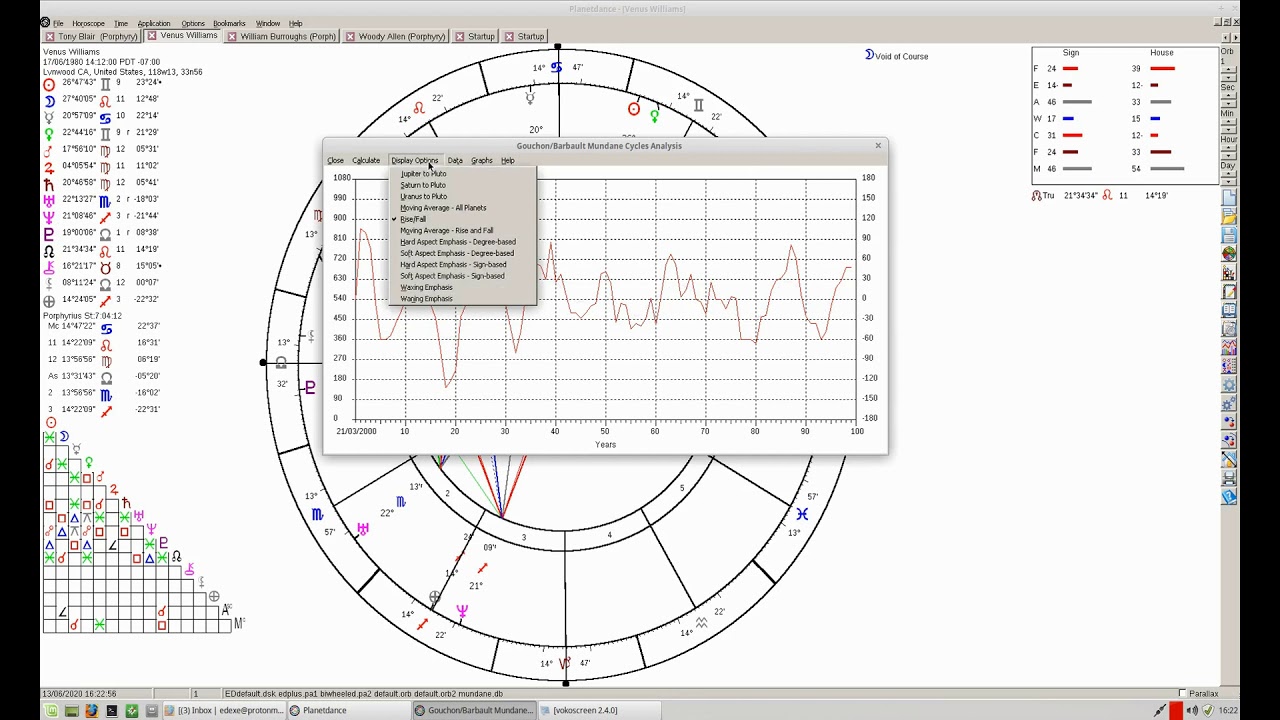Close the William Burroughs tab with its X icon
Screen dimensions: 1280x720
[232, 37]
